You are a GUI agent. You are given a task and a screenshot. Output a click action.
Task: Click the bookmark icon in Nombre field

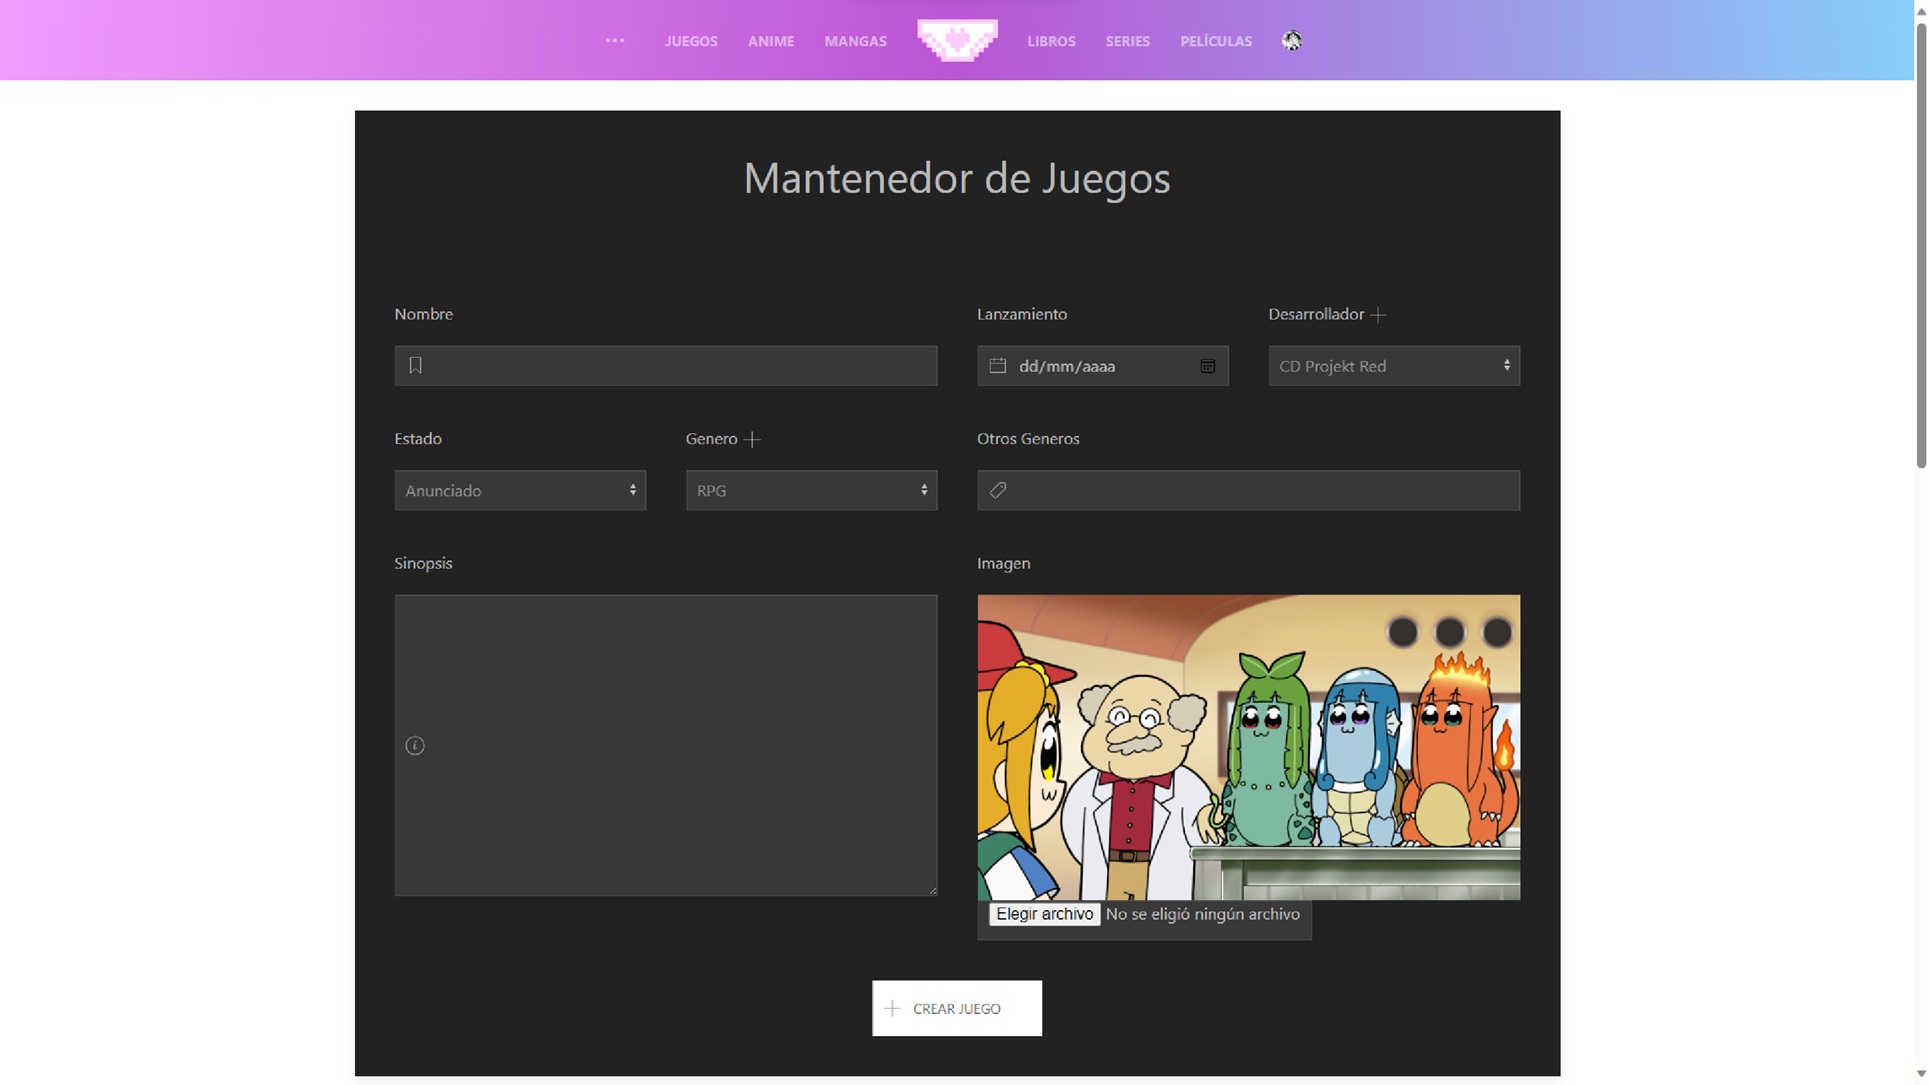coord(415,366)
